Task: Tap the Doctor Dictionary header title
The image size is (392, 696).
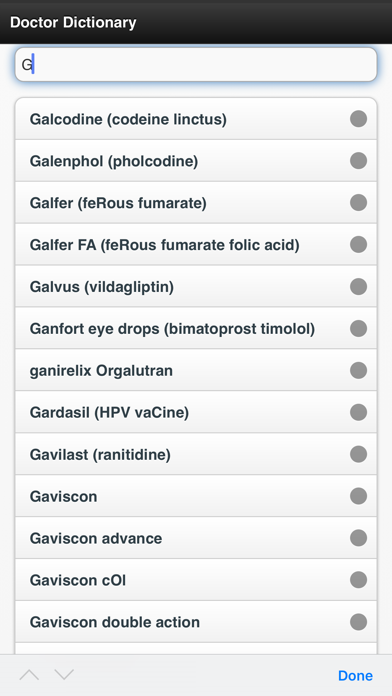Action: (73, 22)
